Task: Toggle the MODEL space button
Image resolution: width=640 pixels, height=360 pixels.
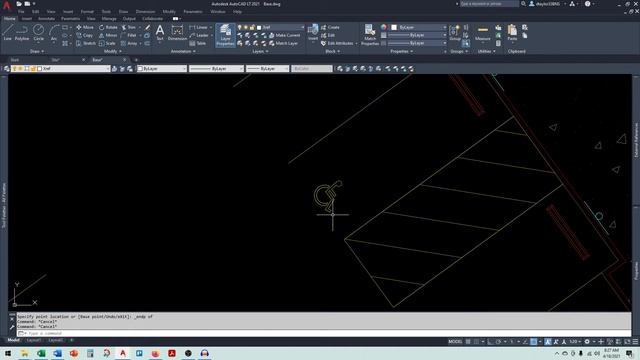Action: (x=455, y=342)
